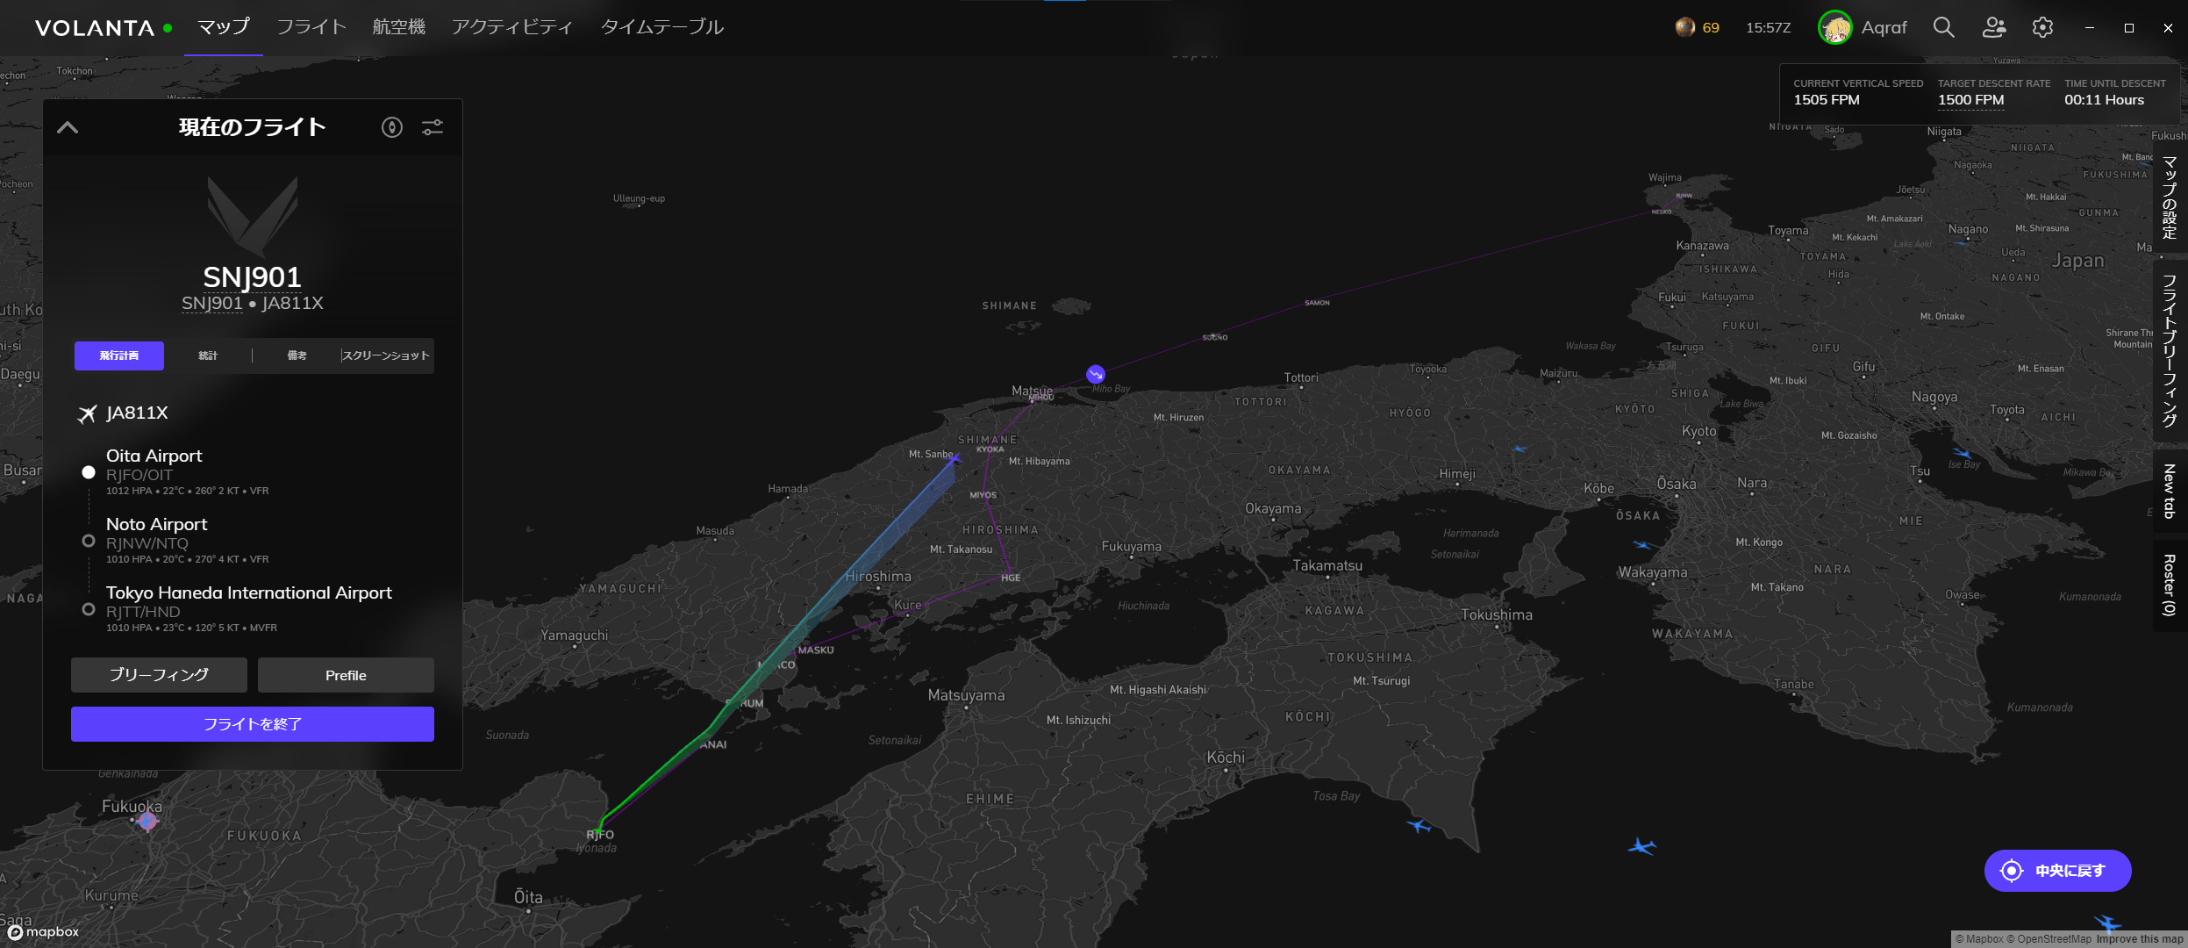Open the settings gear icon
The height and width of the screenshot is (948, 2188).
[x=2043, y=28]
